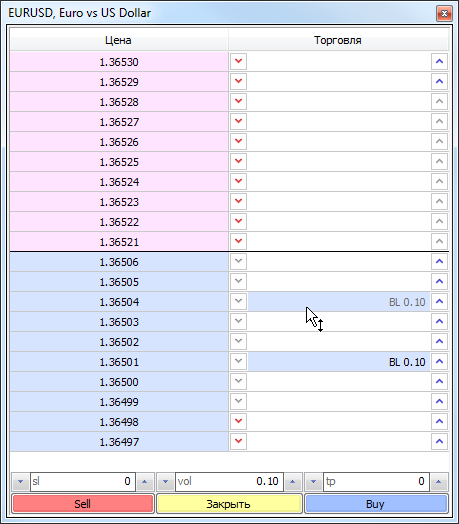The image size is (459, 524).
Task: Decrease the tp take profit value
Action: coord(314,482)
